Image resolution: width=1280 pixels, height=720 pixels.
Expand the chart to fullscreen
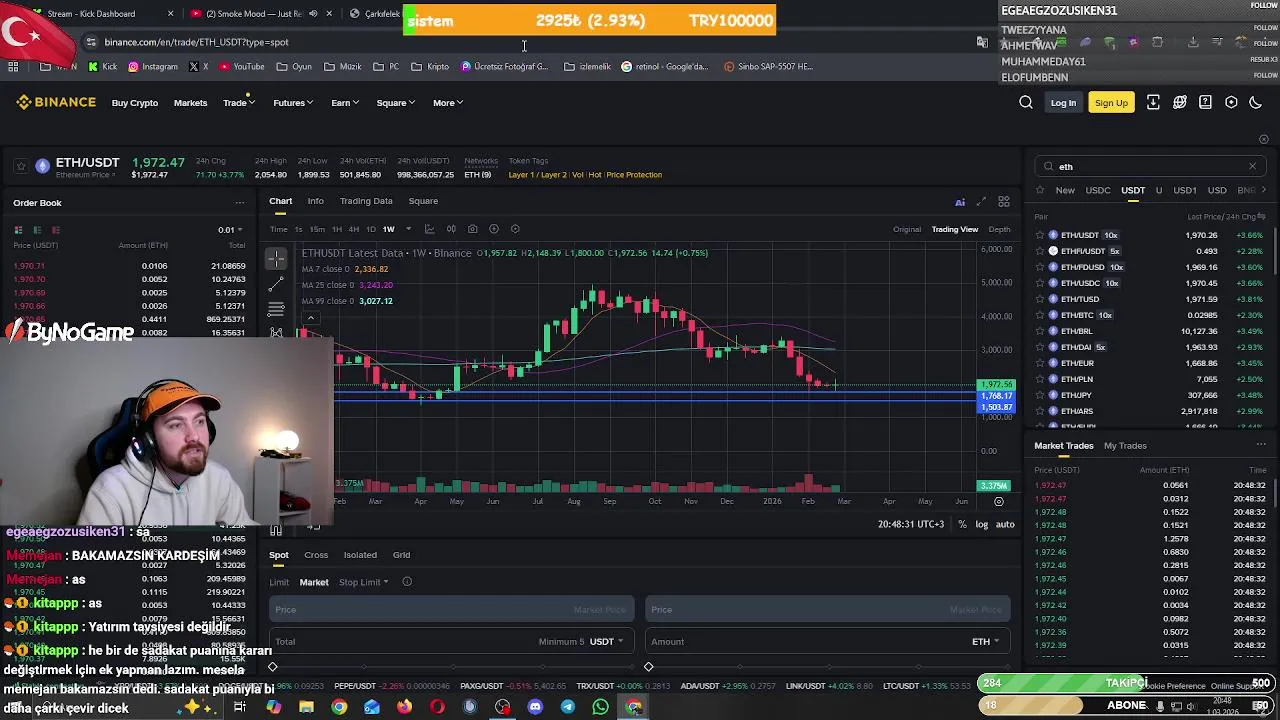[x=981, y=202]
